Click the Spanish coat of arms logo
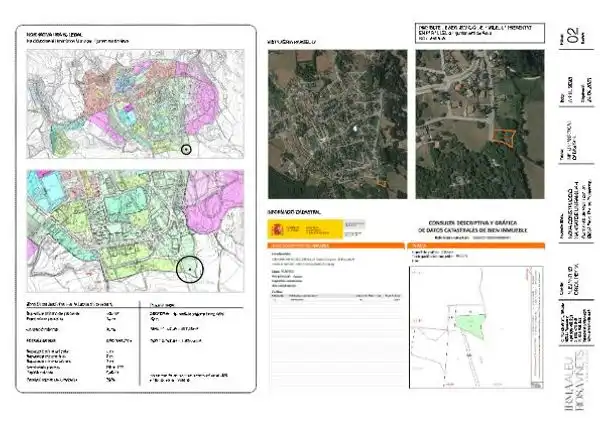This screenshot has width=600, height=425. (277, 230)
